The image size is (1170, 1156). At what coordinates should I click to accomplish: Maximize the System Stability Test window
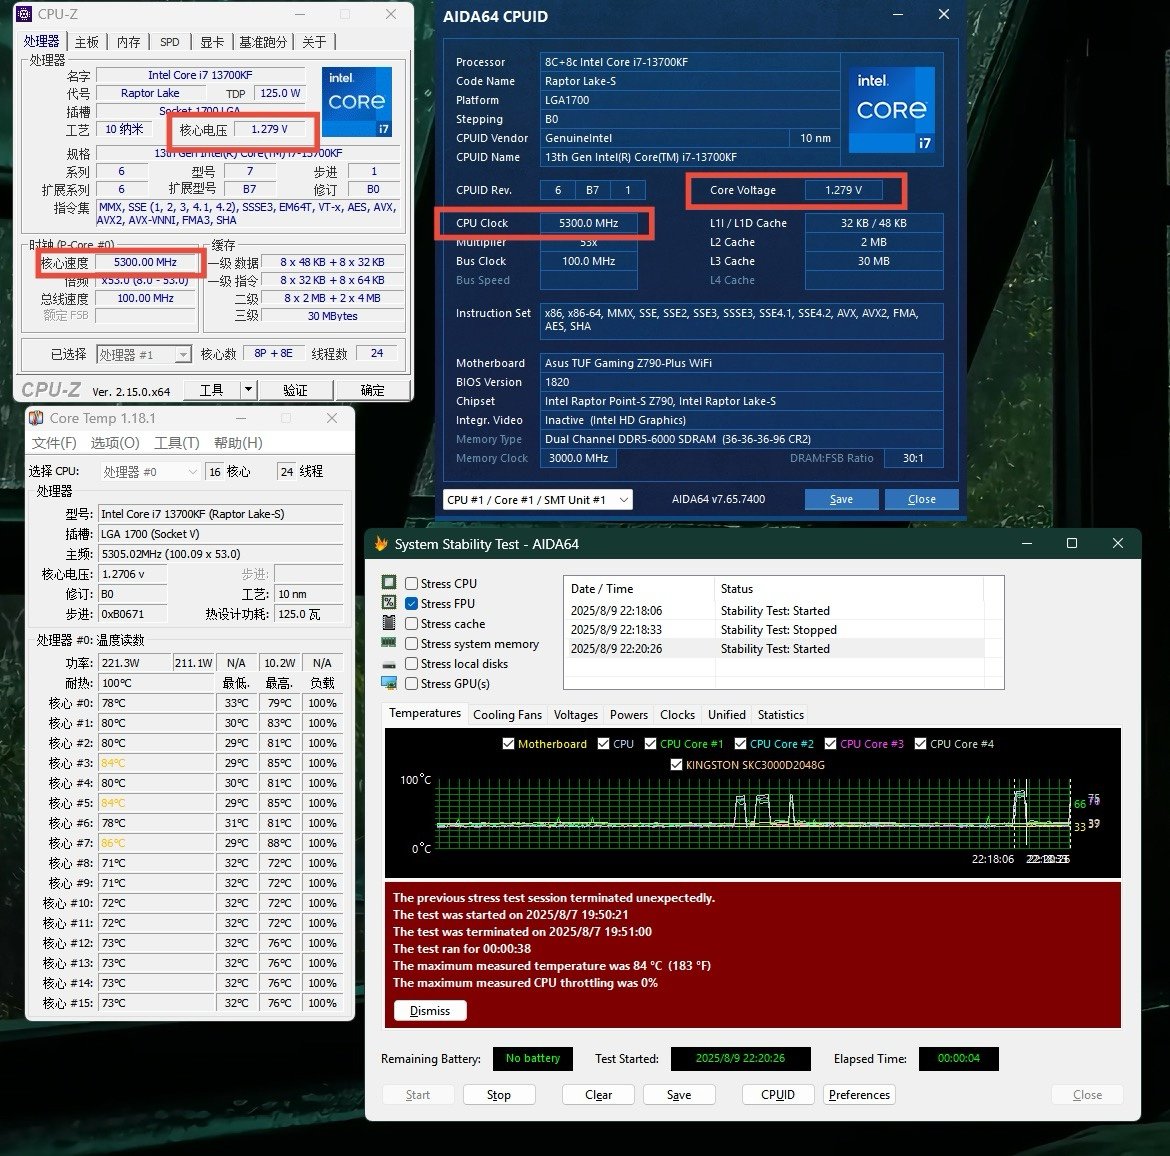1072,543
